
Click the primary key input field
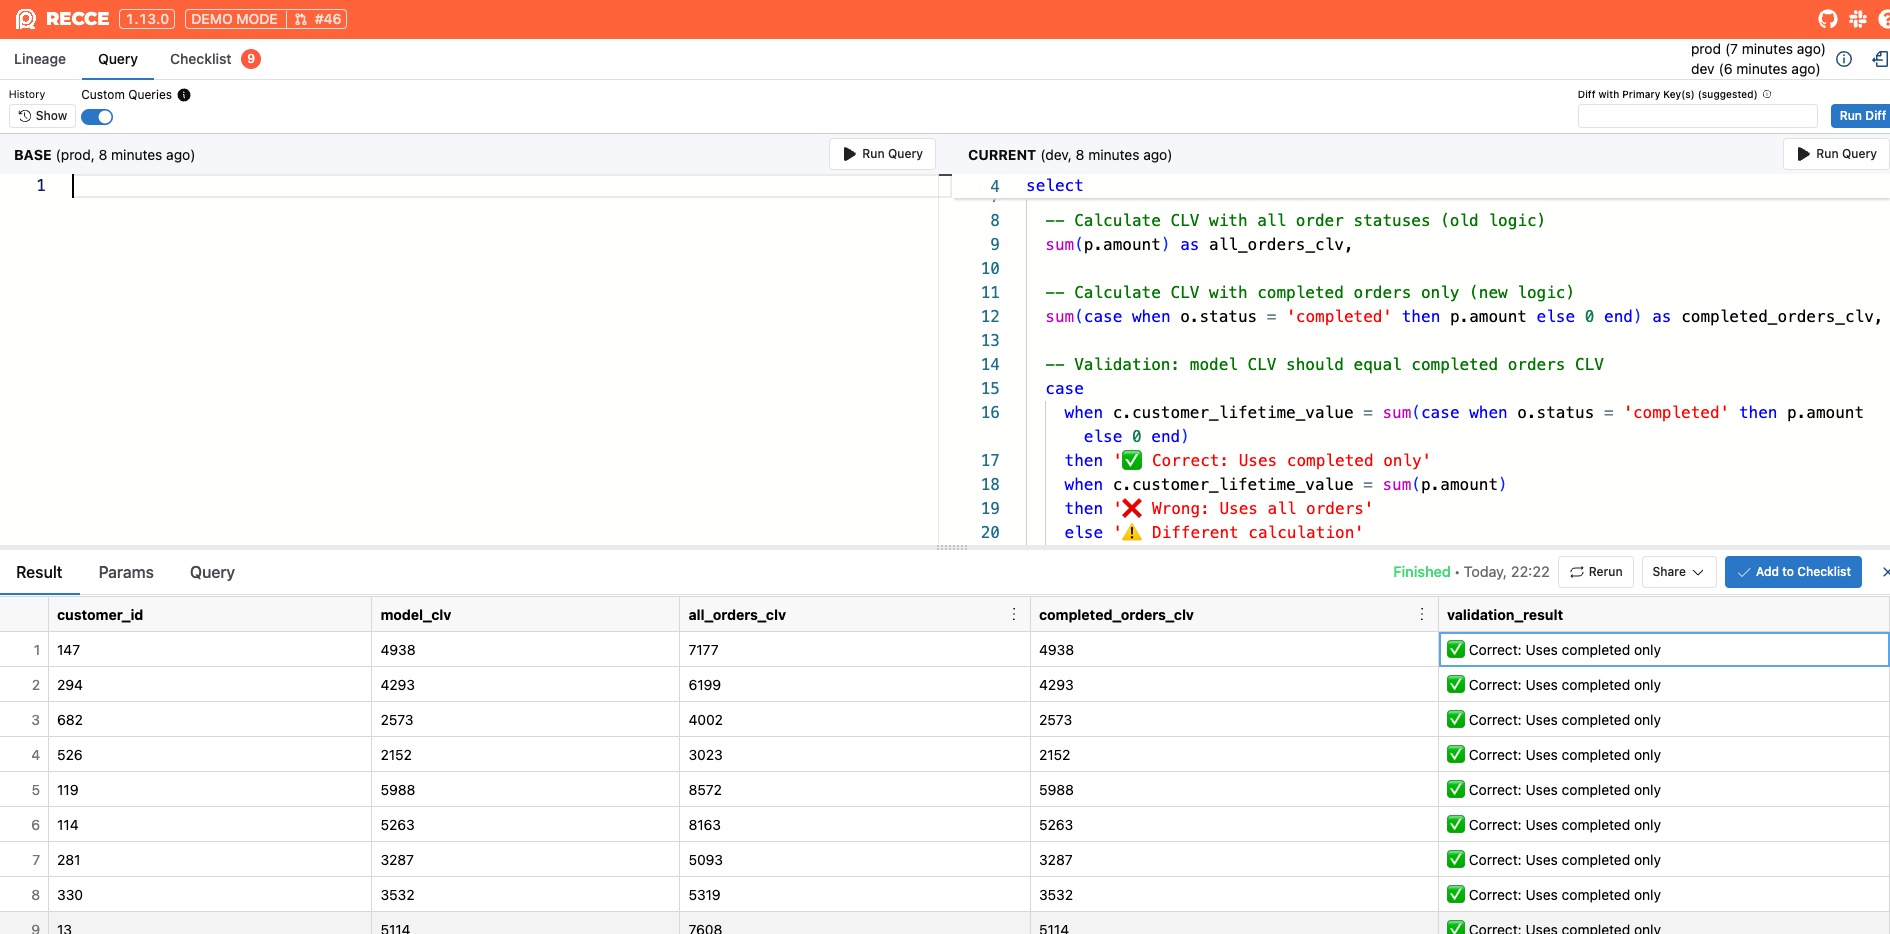pos(1697,116)
